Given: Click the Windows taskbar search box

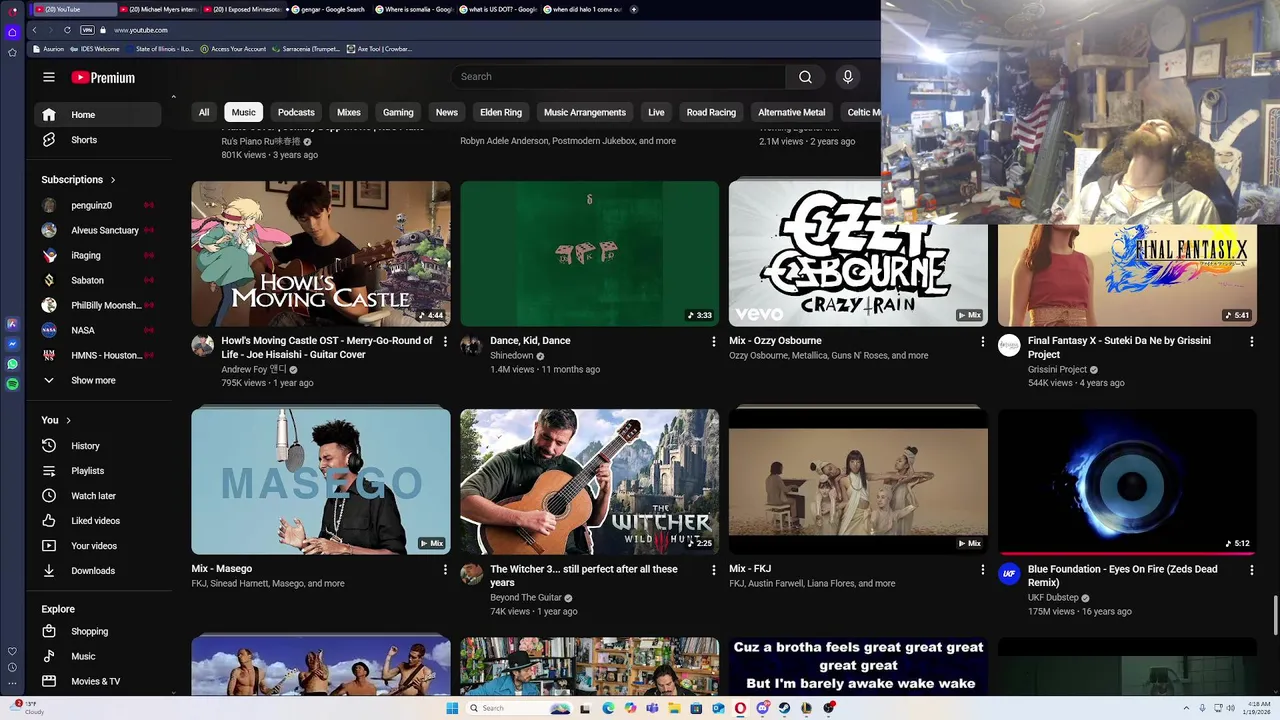Looking at the screenshot, I should (x=518, y=708).
